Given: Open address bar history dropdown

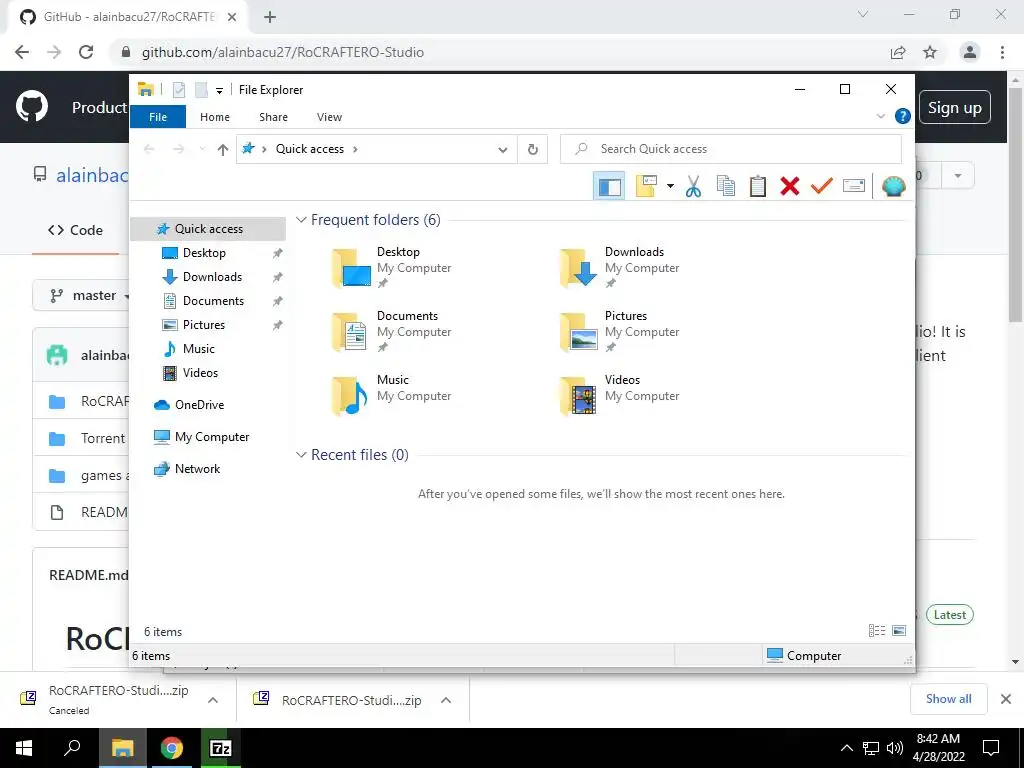Looking at the screenshot, I should [503, 150].
